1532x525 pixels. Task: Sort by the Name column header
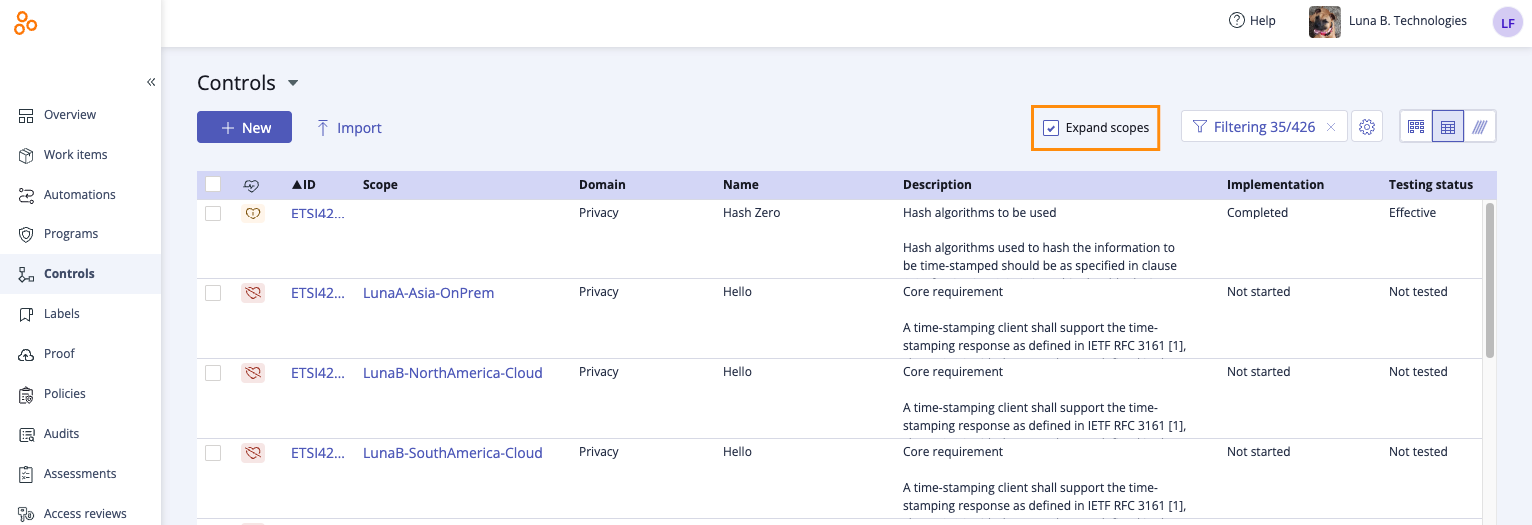(741, 185)
